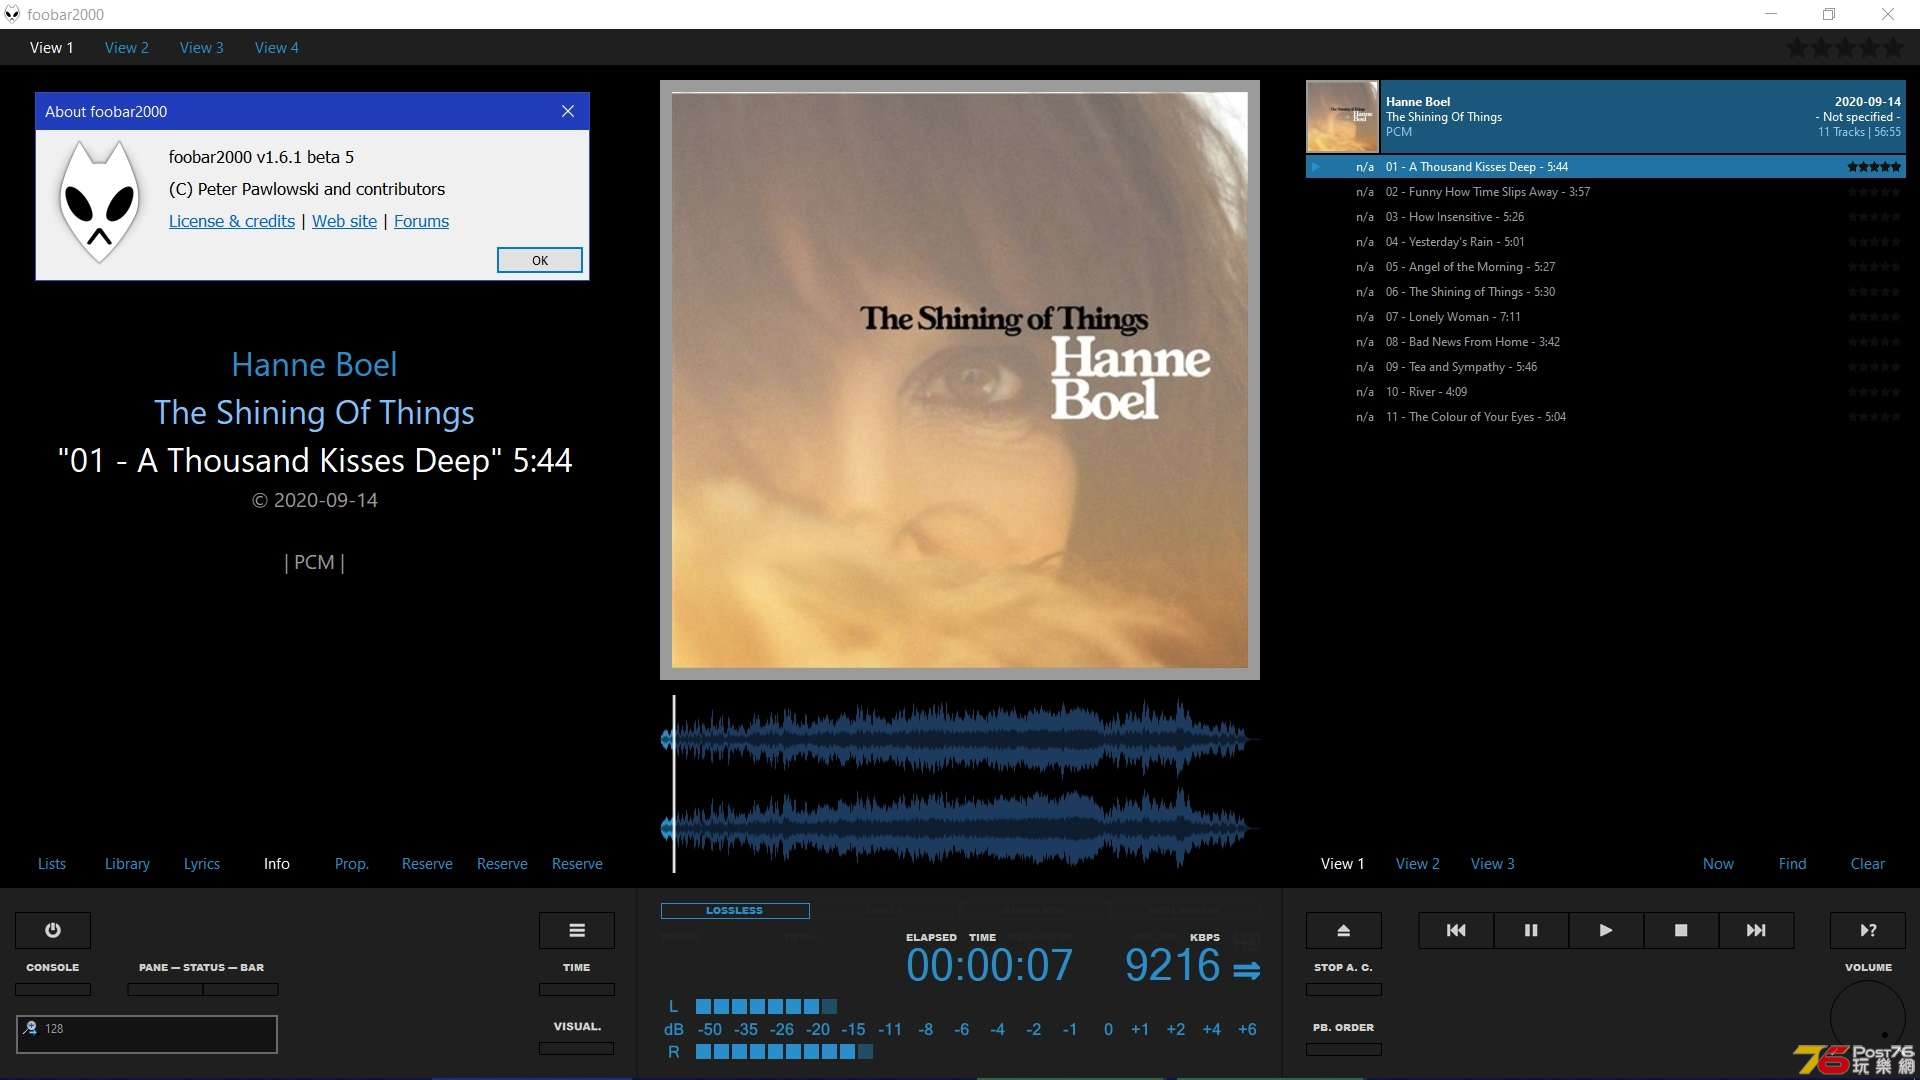Click the album cover art image
1920x1080 pixels.
(x=960, y=380)
